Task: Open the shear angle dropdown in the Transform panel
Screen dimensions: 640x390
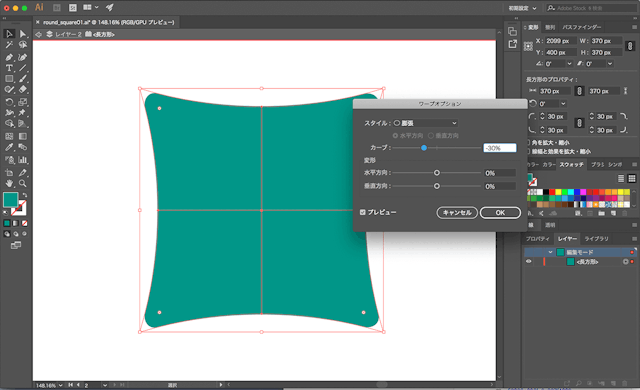Action: click(x=610, y=64)
